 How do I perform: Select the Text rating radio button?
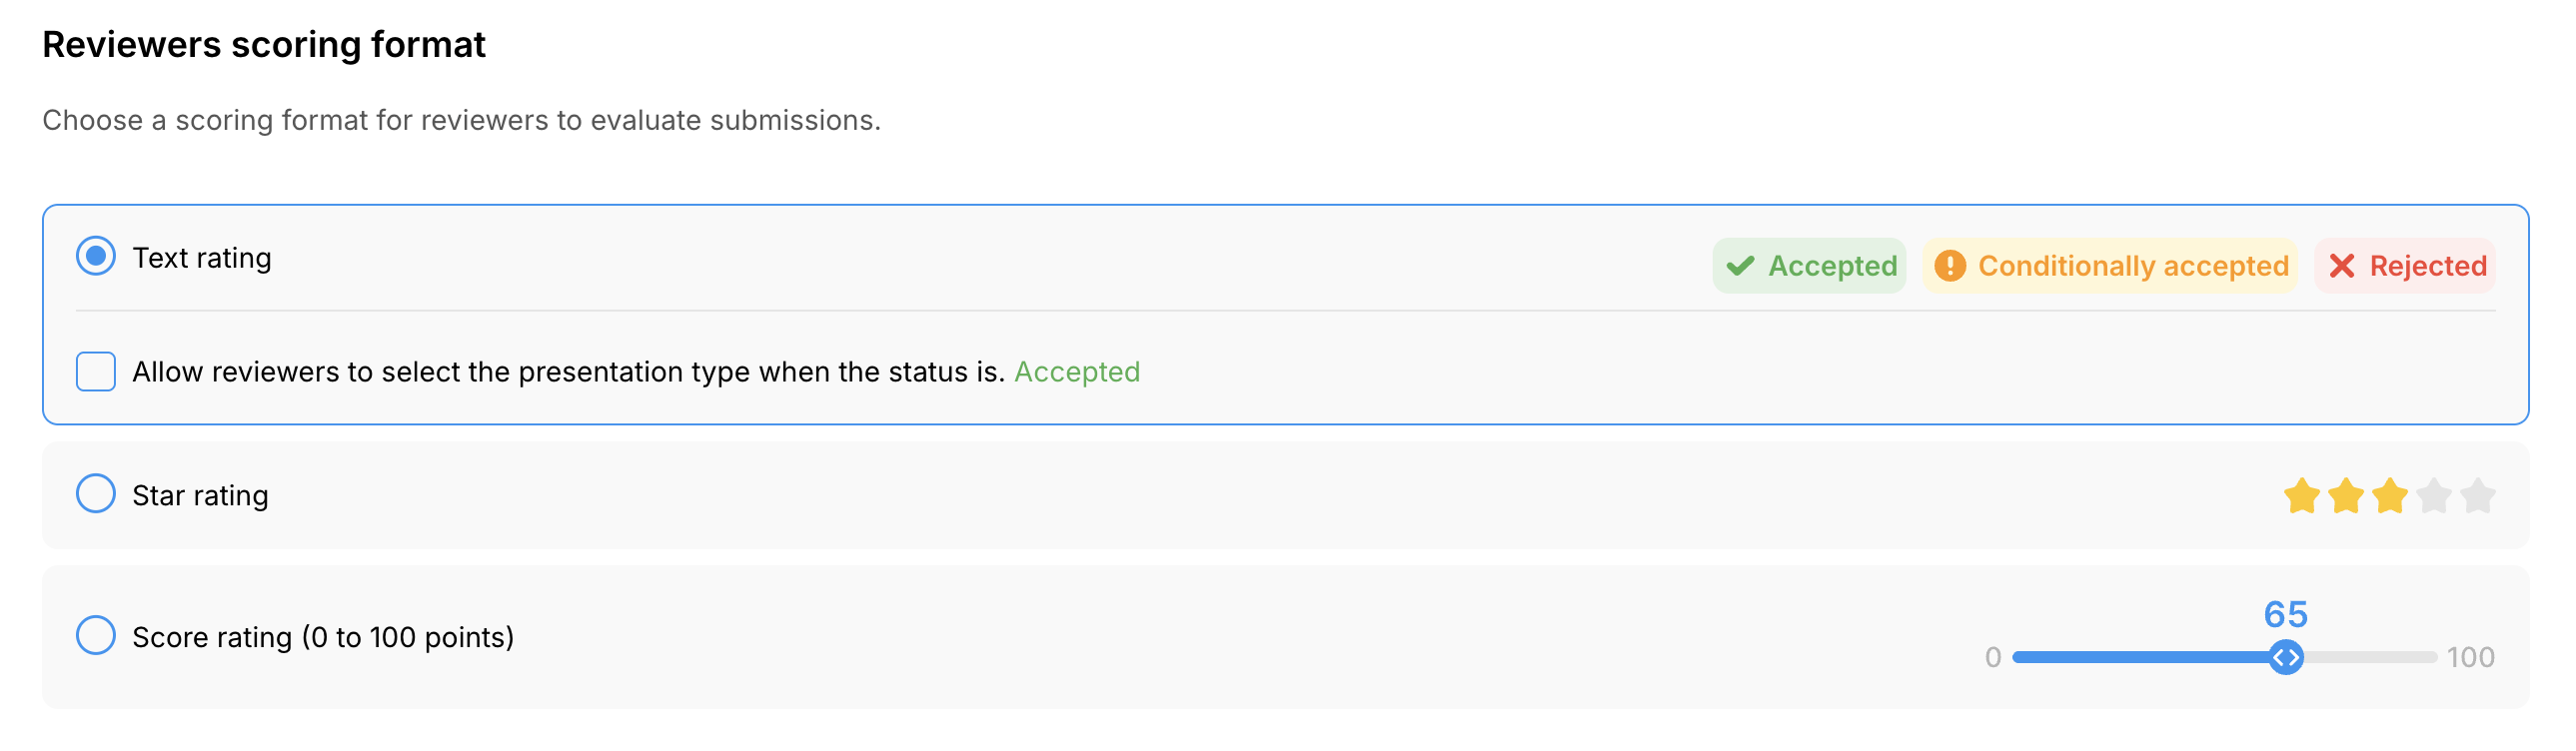click(x=96, y=257)
